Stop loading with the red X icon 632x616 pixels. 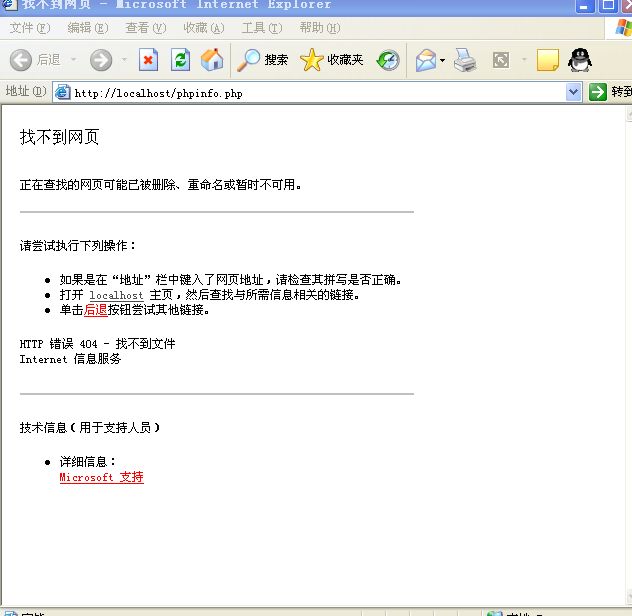point(148,60)
